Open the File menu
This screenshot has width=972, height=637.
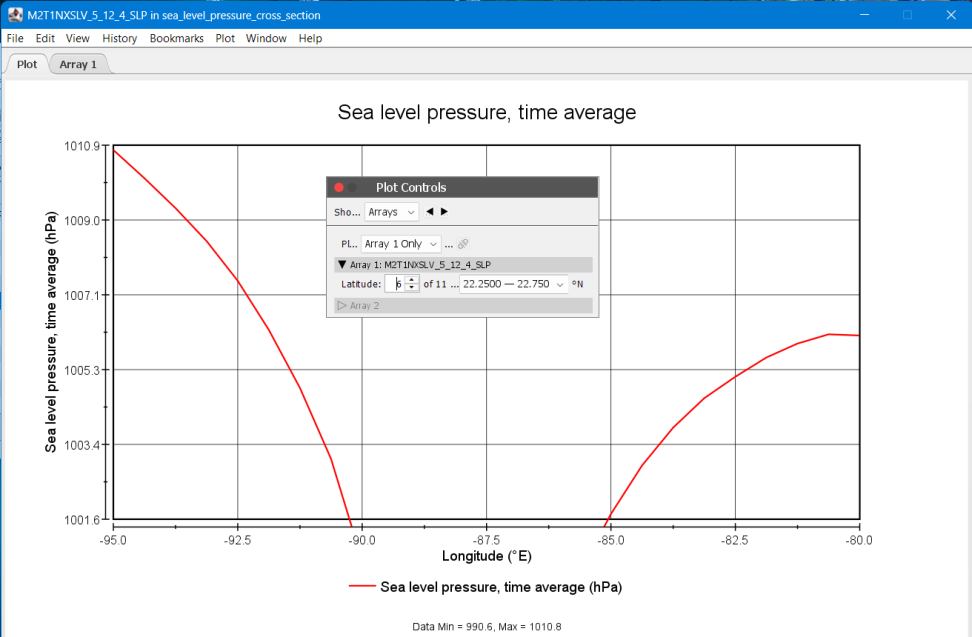pos(15,38)
